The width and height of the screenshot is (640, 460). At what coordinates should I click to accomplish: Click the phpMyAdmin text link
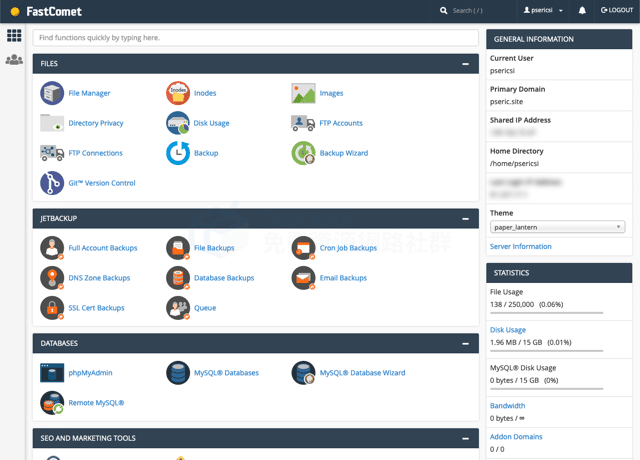pos(90,373)
